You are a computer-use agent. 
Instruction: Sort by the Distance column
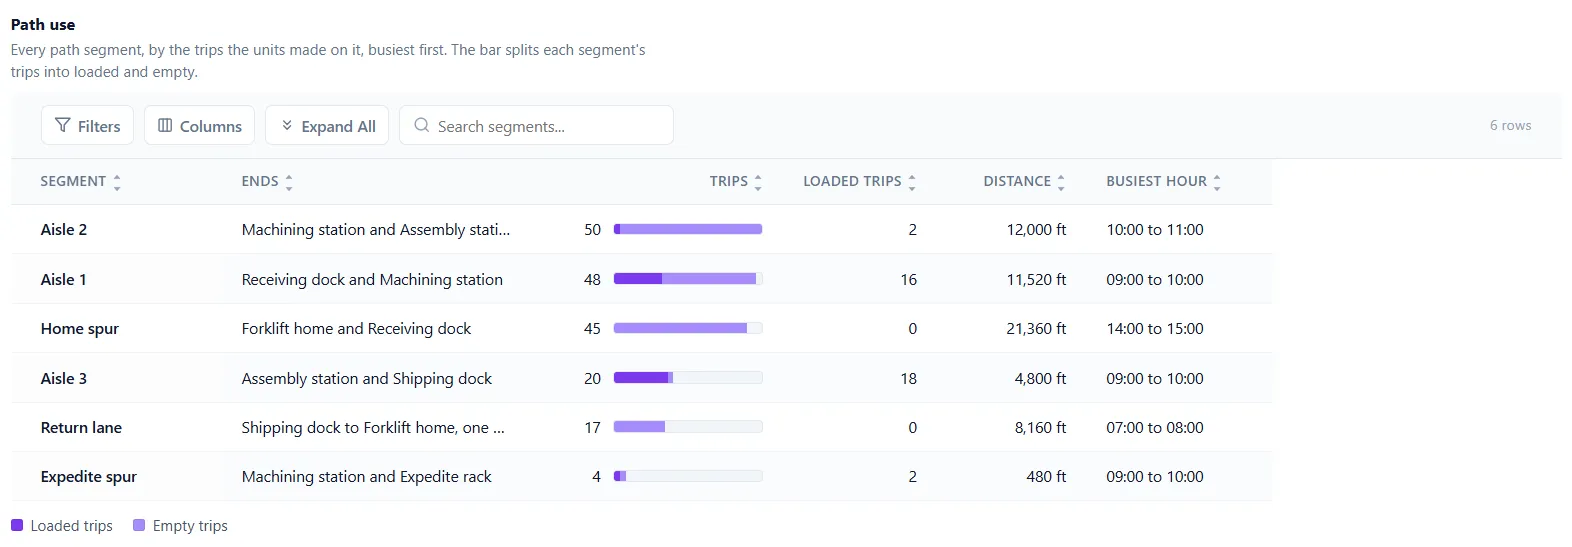coord(1024,181)
